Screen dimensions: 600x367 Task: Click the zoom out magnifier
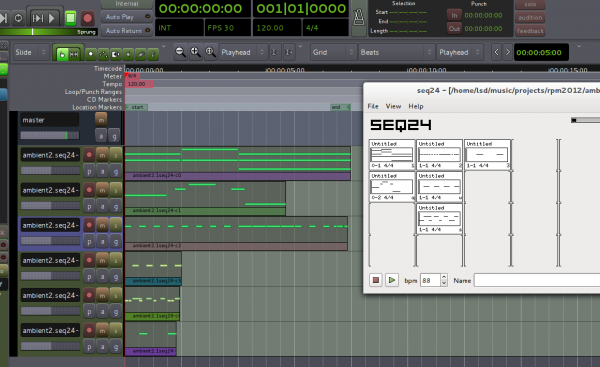click(x=180, y=52)
